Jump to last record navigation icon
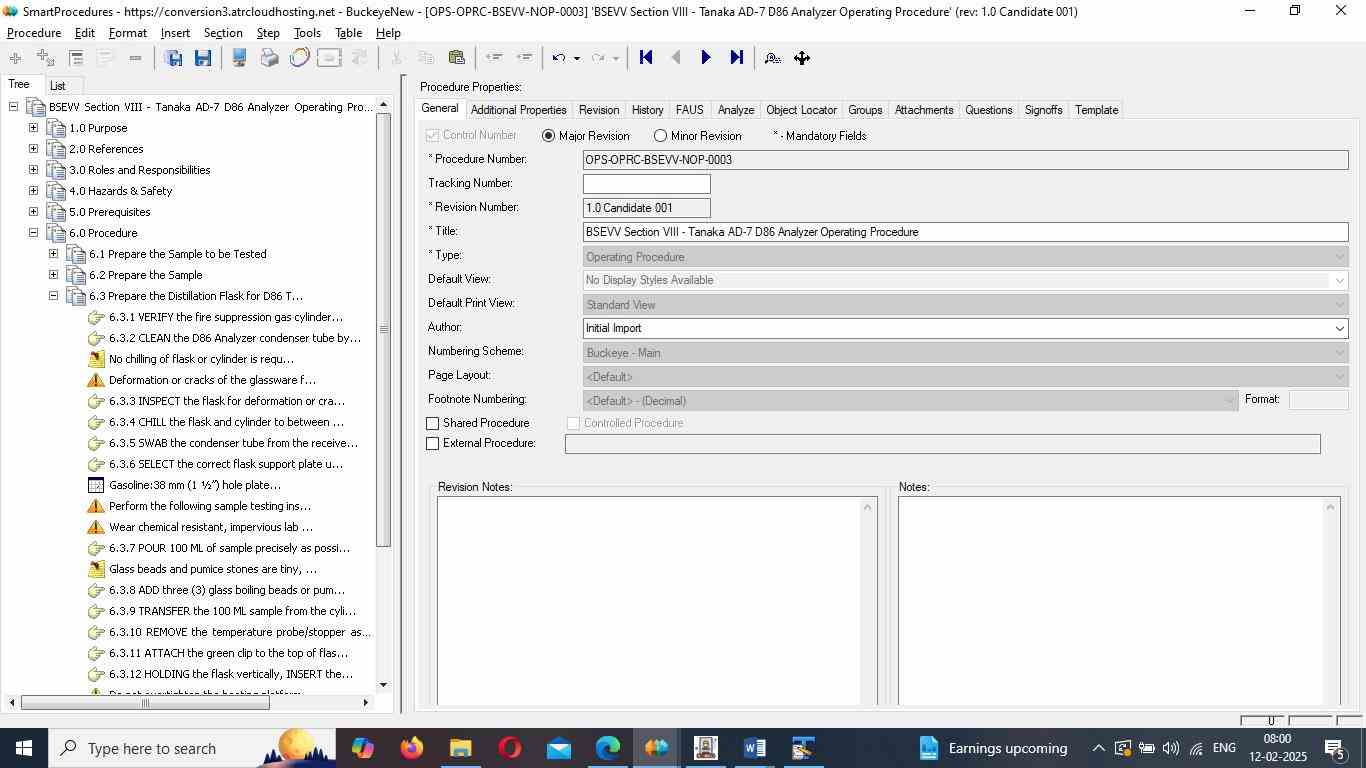The image size is (1366, 768). pyautogui.click(x=737, y=58)
